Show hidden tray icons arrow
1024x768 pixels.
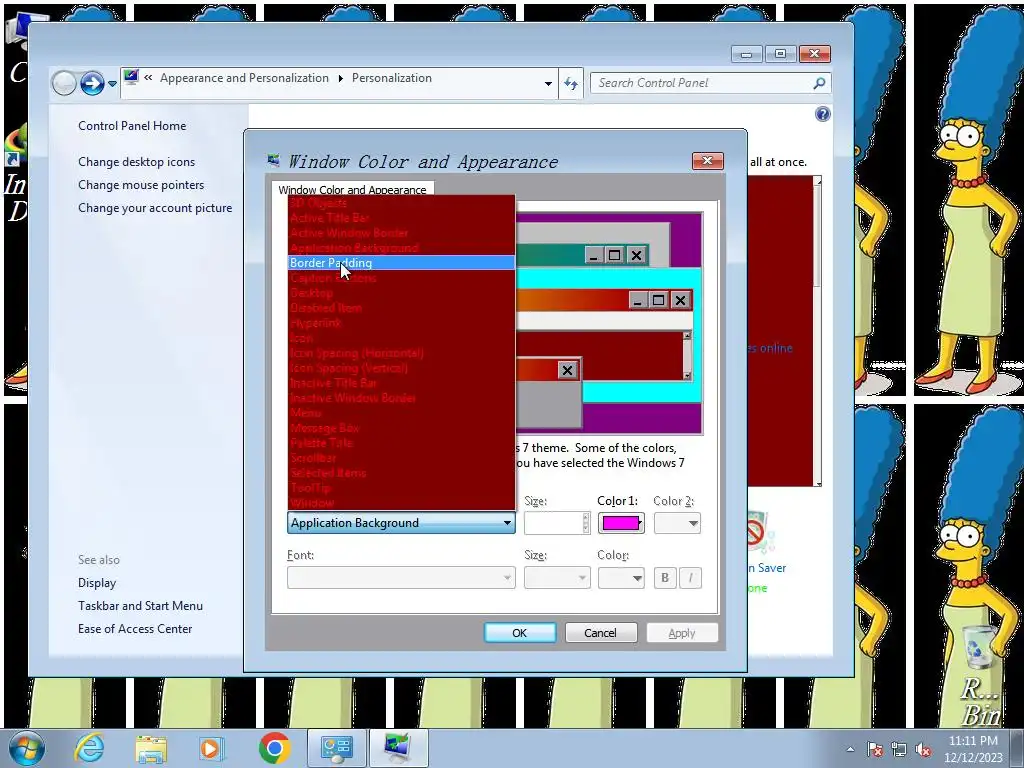click(850, 749)
